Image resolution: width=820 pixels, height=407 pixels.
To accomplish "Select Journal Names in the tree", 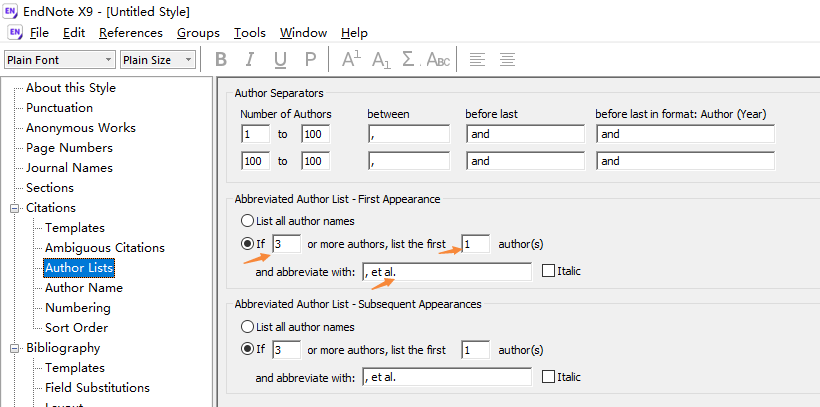I will (x=69, y=168).
